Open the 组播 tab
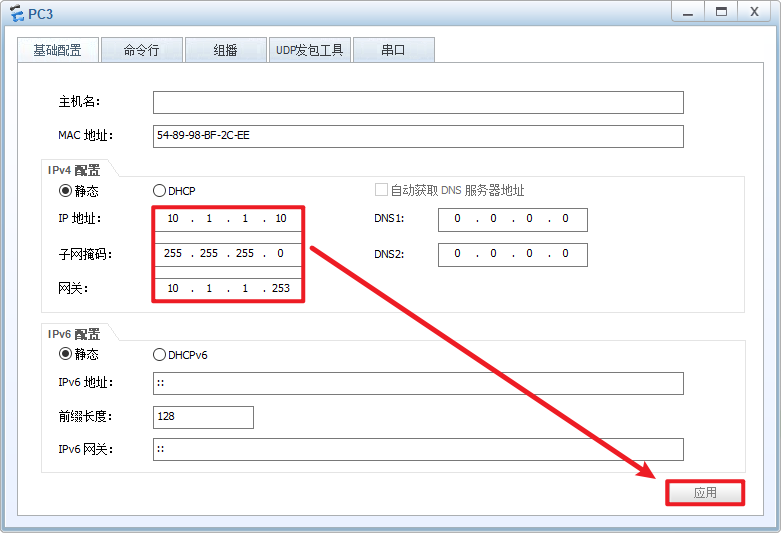The width and height of the screenshot is (781, 533). (x=225, y=50)
